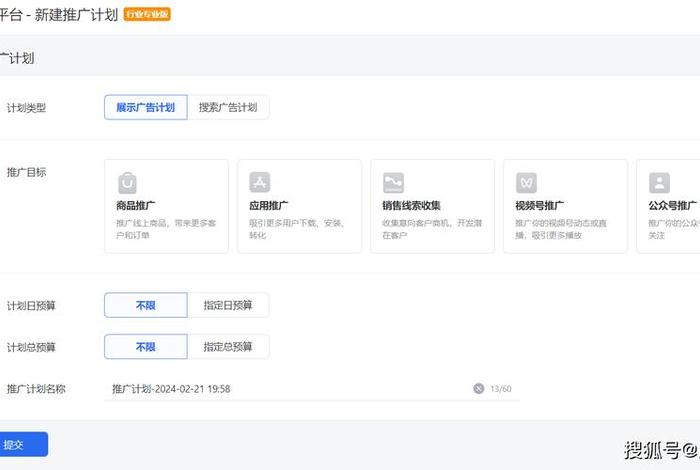Click the 销售线索收集 chart icon
The height and width of the screenshot is (470, 700).
[x=393, y=183]
